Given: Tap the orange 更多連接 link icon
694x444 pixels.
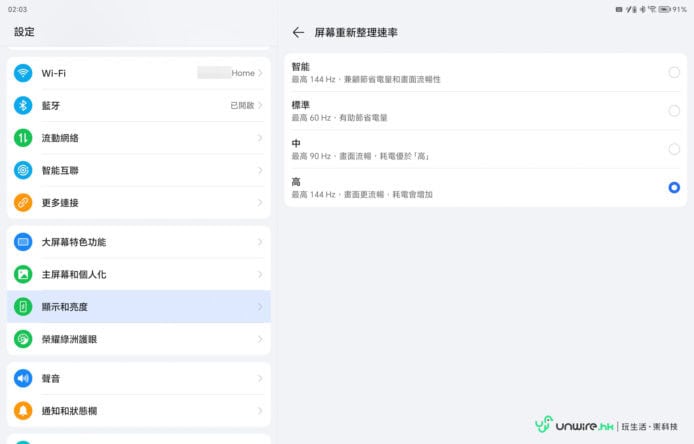Looking at the screenshot, I should coord(23,202).
